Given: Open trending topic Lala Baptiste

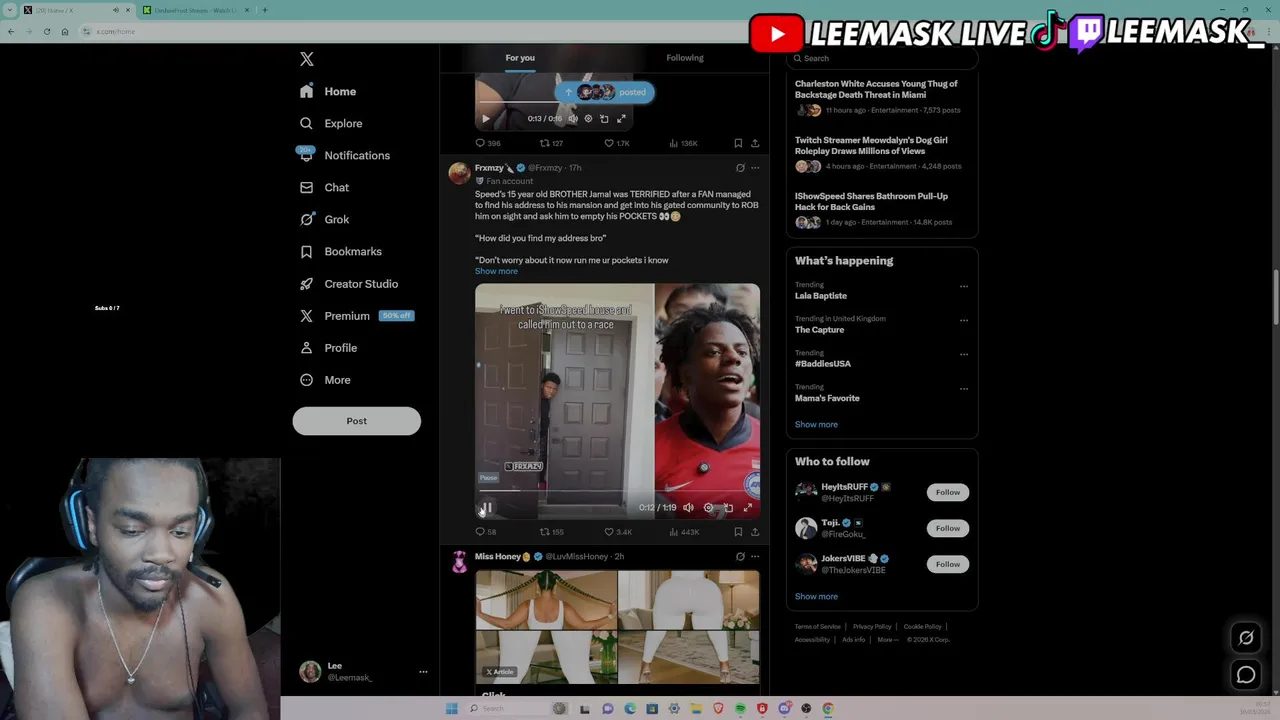Looking at the screenshot, I should 821,296.
